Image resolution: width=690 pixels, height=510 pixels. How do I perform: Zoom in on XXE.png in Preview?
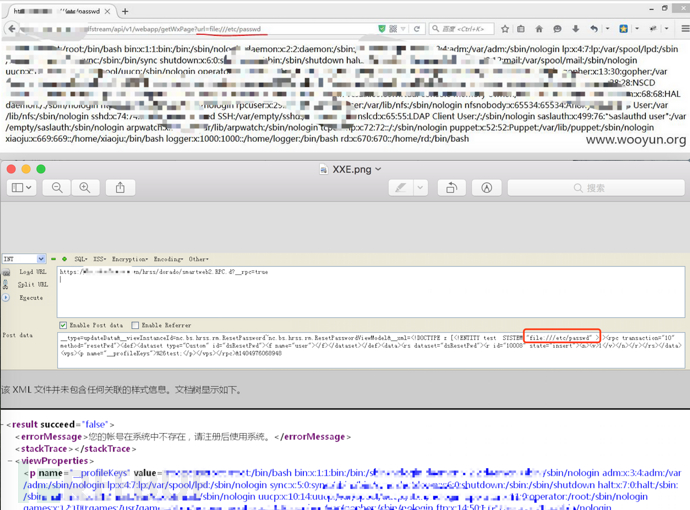85,188
